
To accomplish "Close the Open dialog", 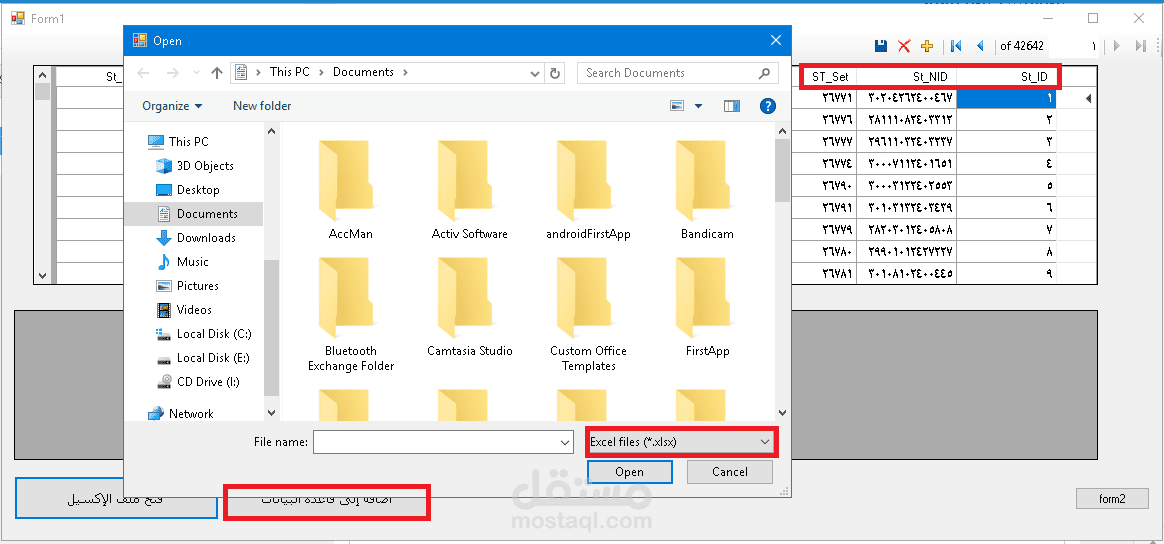I will (x=775, y=40).
